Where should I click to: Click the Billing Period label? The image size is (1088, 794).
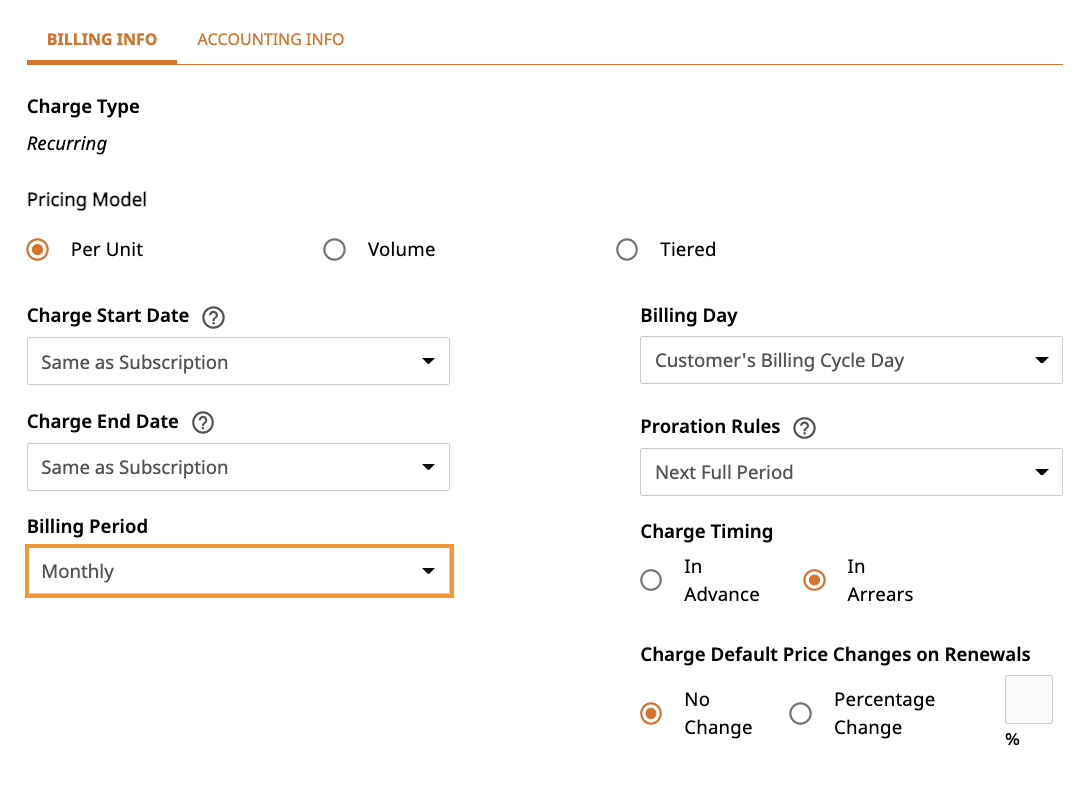coord(87,526)
